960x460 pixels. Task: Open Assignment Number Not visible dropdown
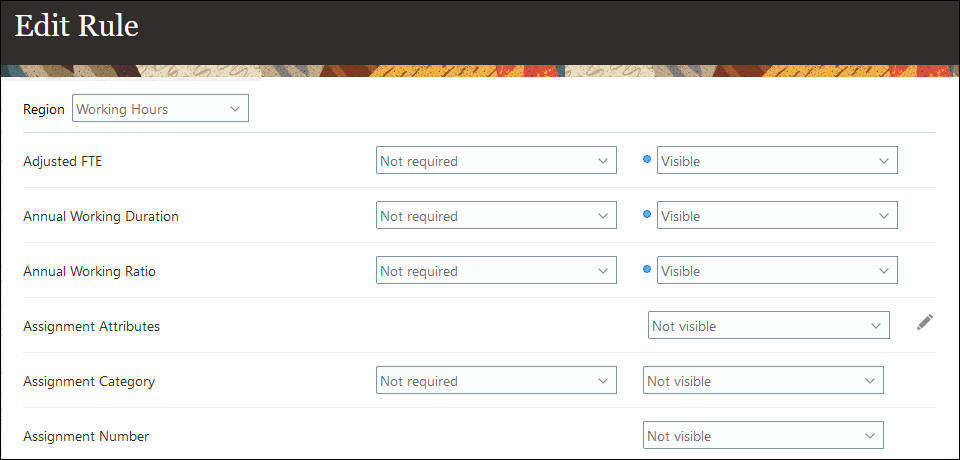(763, 436)
